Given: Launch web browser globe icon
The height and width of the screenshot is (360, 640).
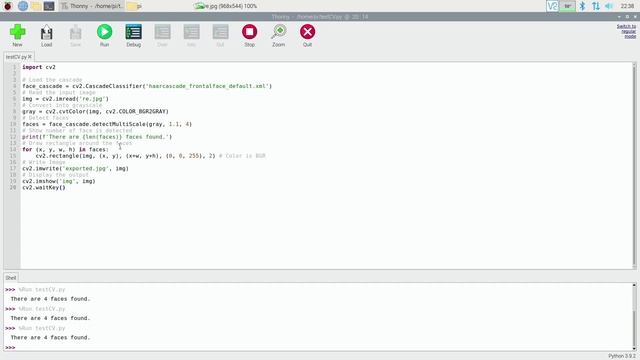Looking at the screenshot, I should [22, 6].
